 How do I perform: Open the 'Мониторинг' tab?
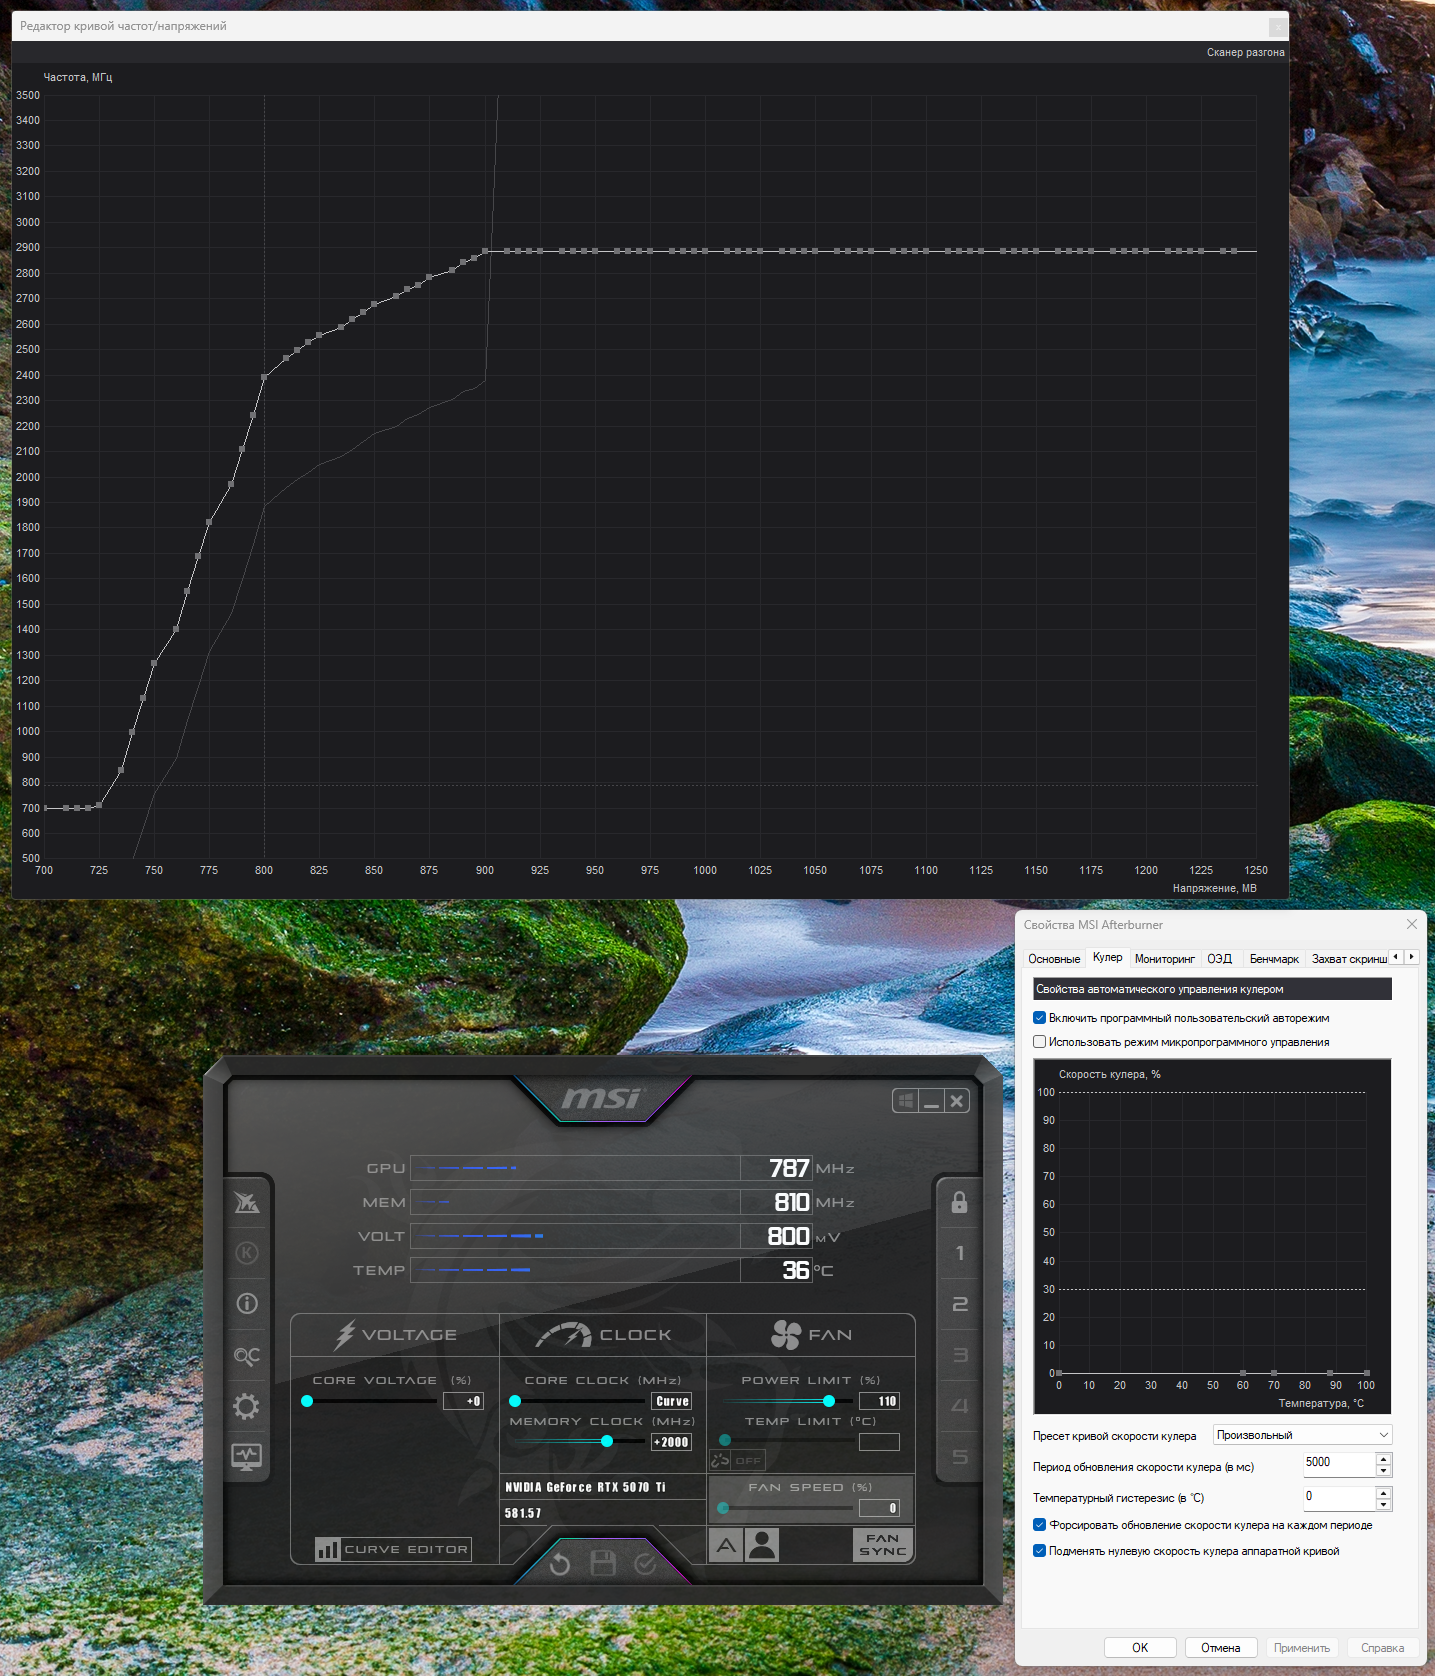coord(1165,959)
